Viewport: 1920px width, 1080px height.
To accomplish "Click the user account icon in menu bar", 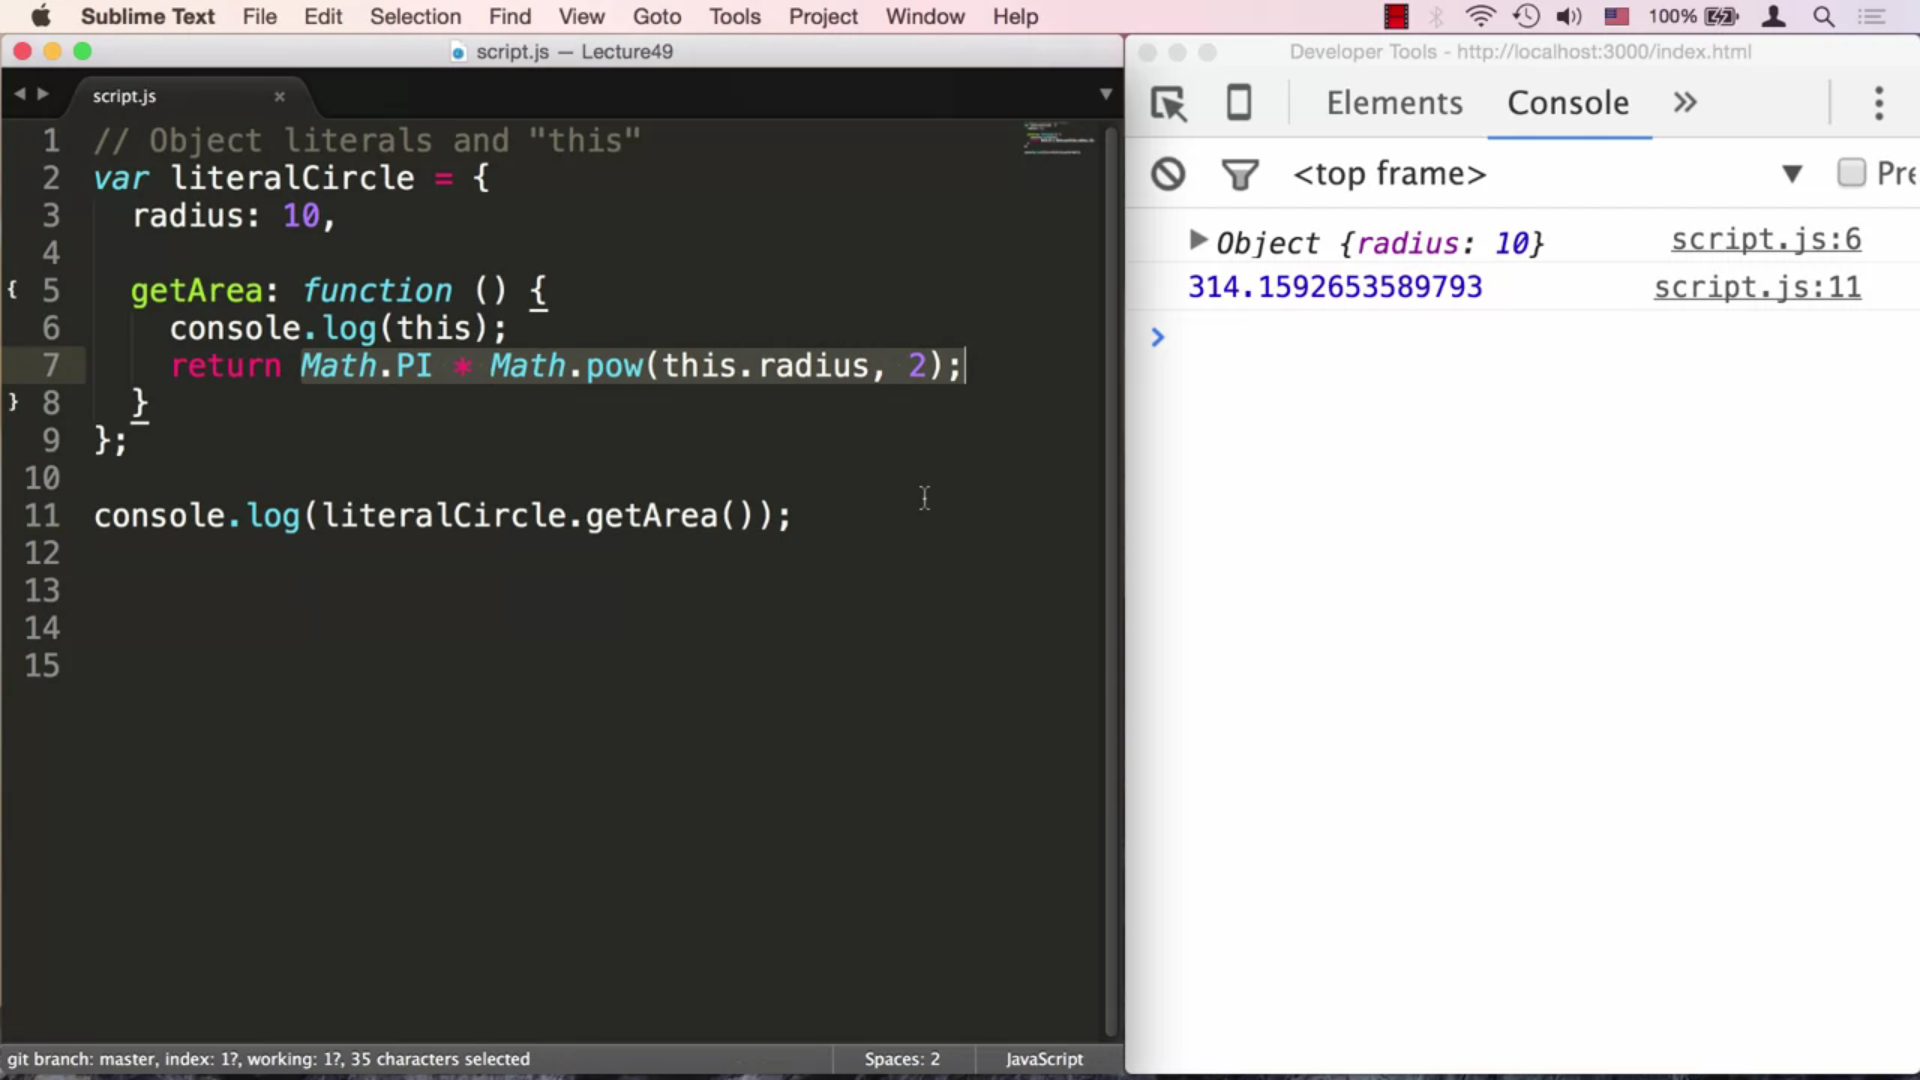I will coord(1774,16).
